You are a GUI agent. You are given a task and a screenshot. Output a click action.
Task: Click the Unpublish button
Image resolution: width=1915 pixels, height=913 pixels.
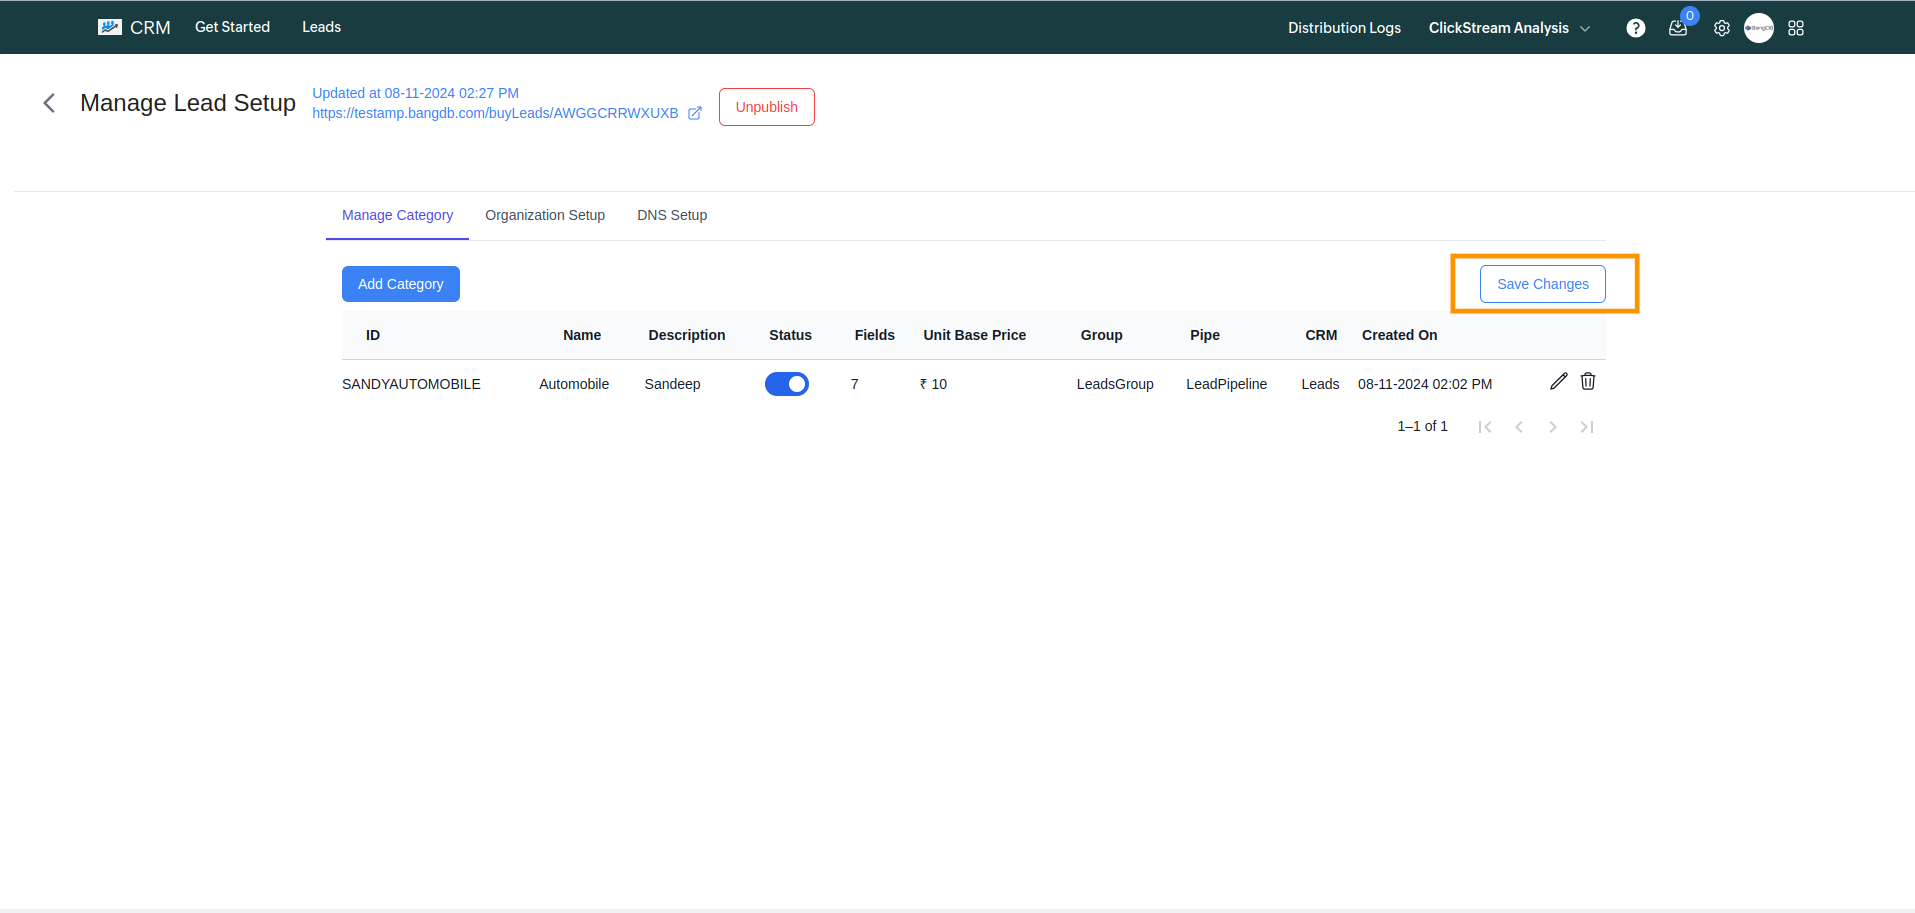(767, 107)
